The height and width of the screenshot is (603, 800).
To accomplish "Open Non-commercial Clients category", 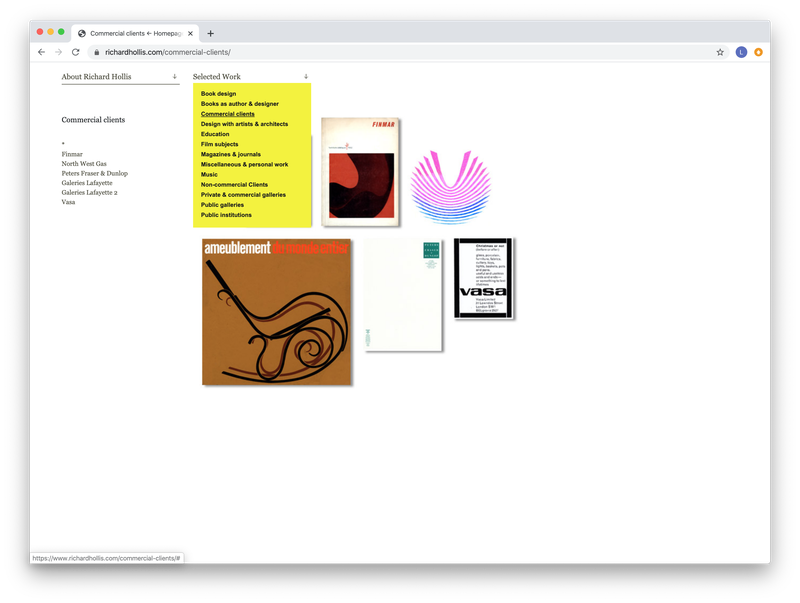I will [234, 185].
